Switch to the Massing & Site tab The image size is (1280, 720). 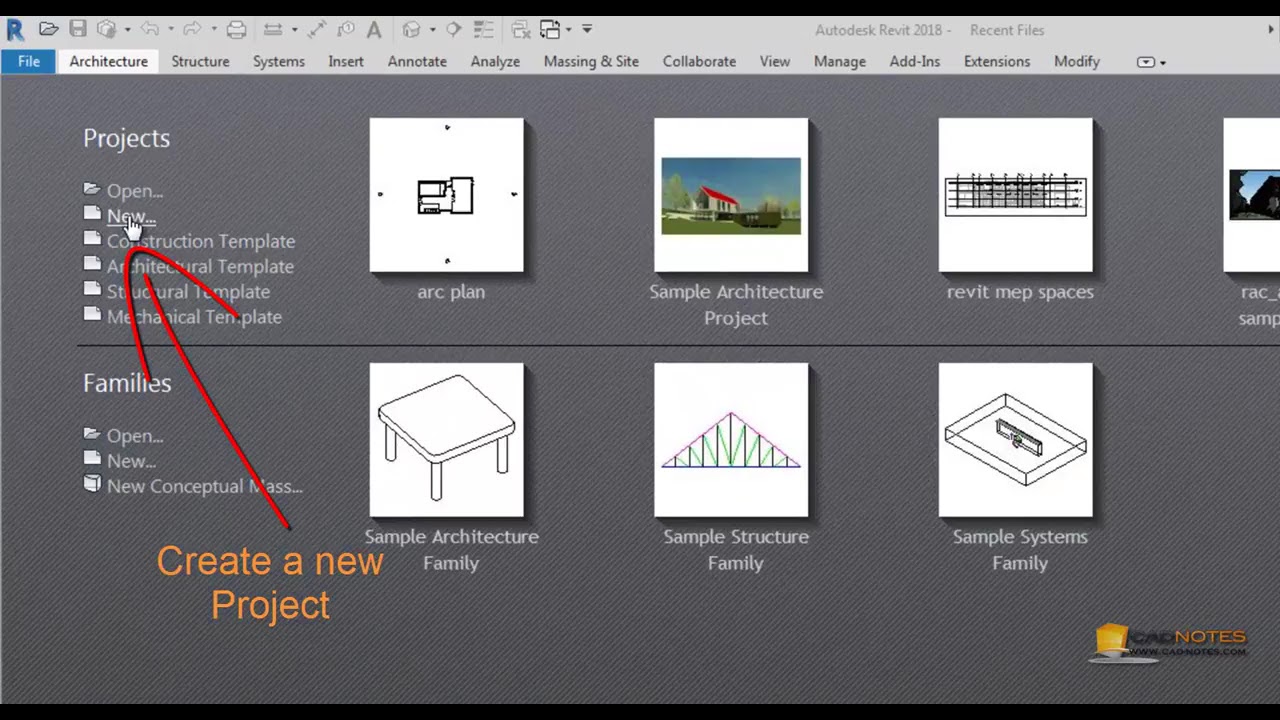click(x=591, y=61)
